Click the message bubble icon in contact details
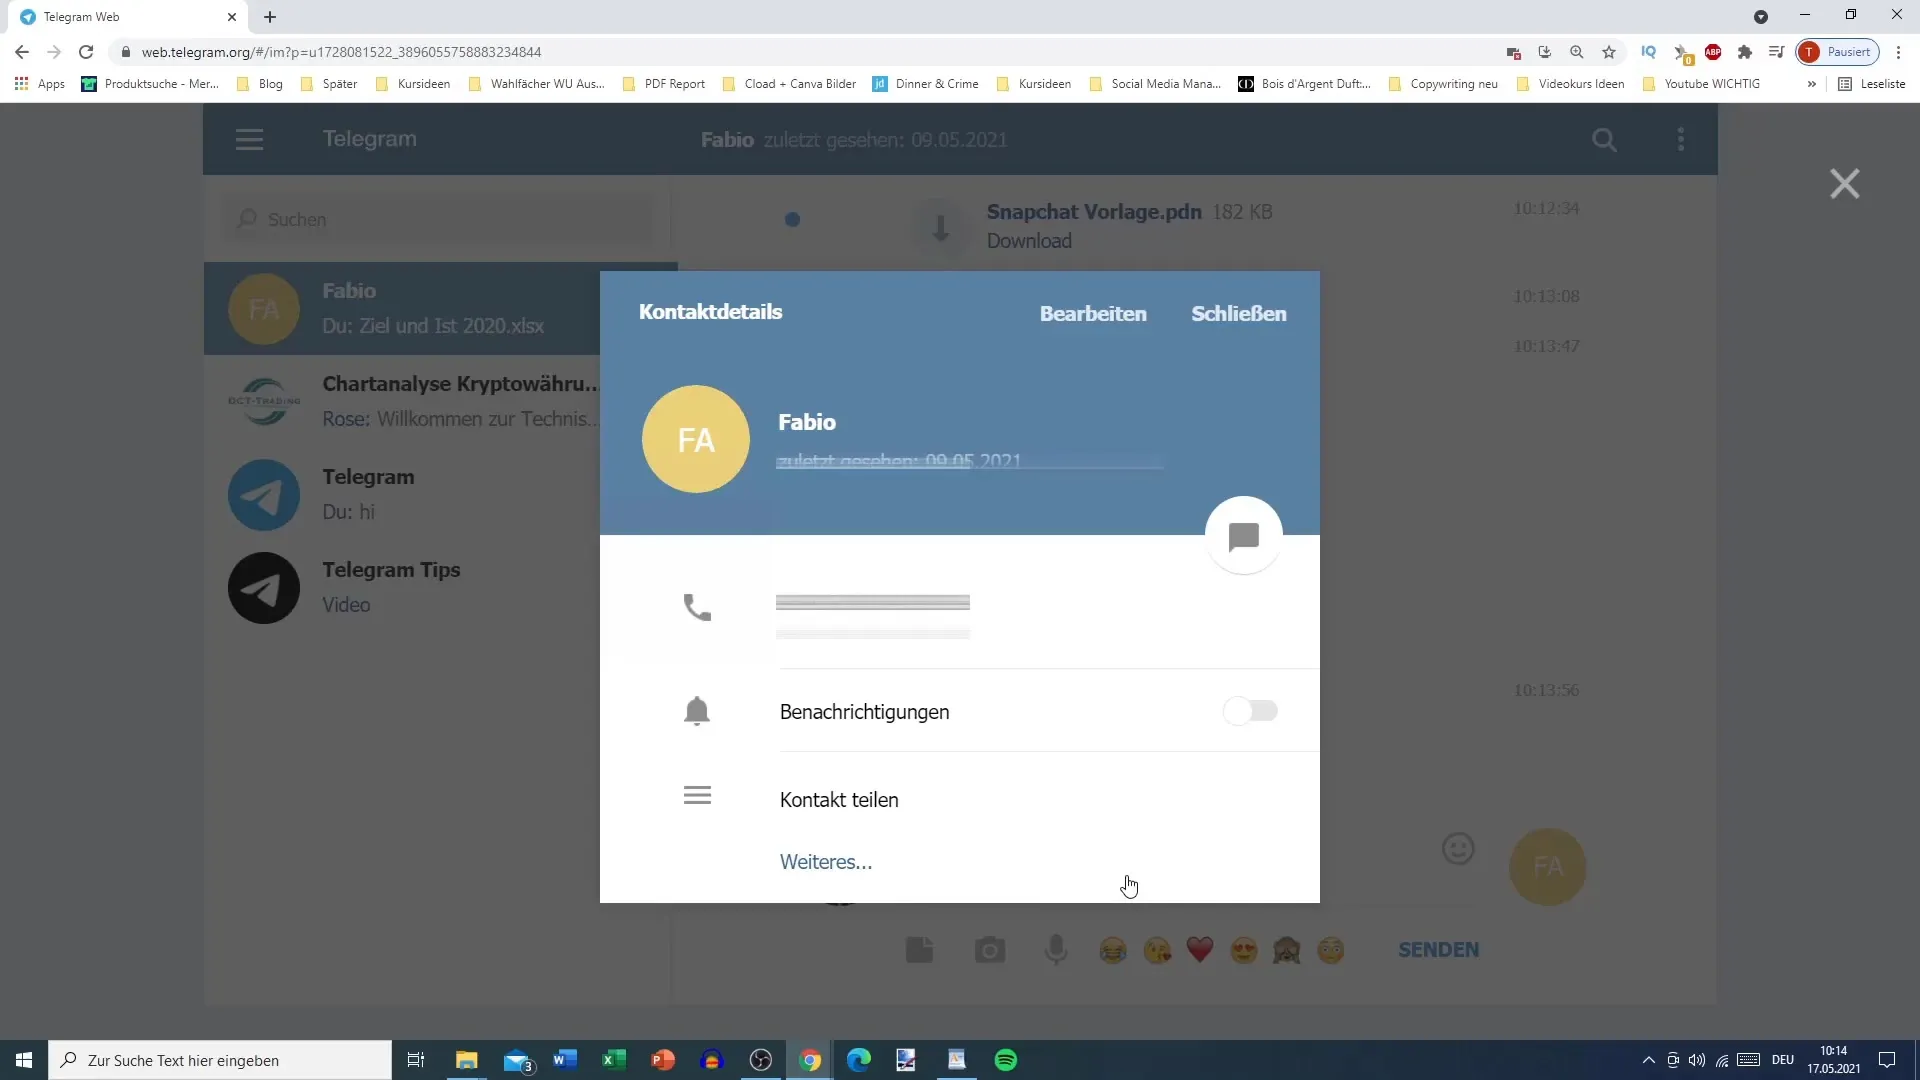The image size is (1920, 1080). [1243, 536]
